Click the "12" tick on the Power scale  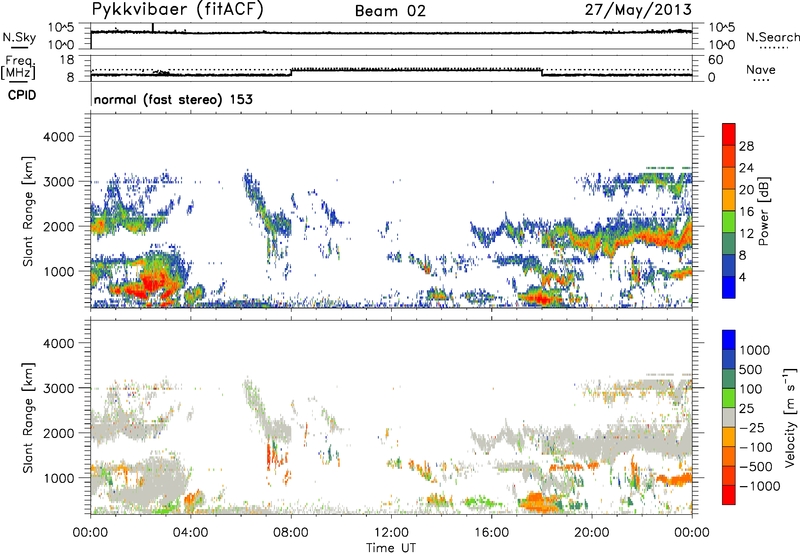[746, 234]
